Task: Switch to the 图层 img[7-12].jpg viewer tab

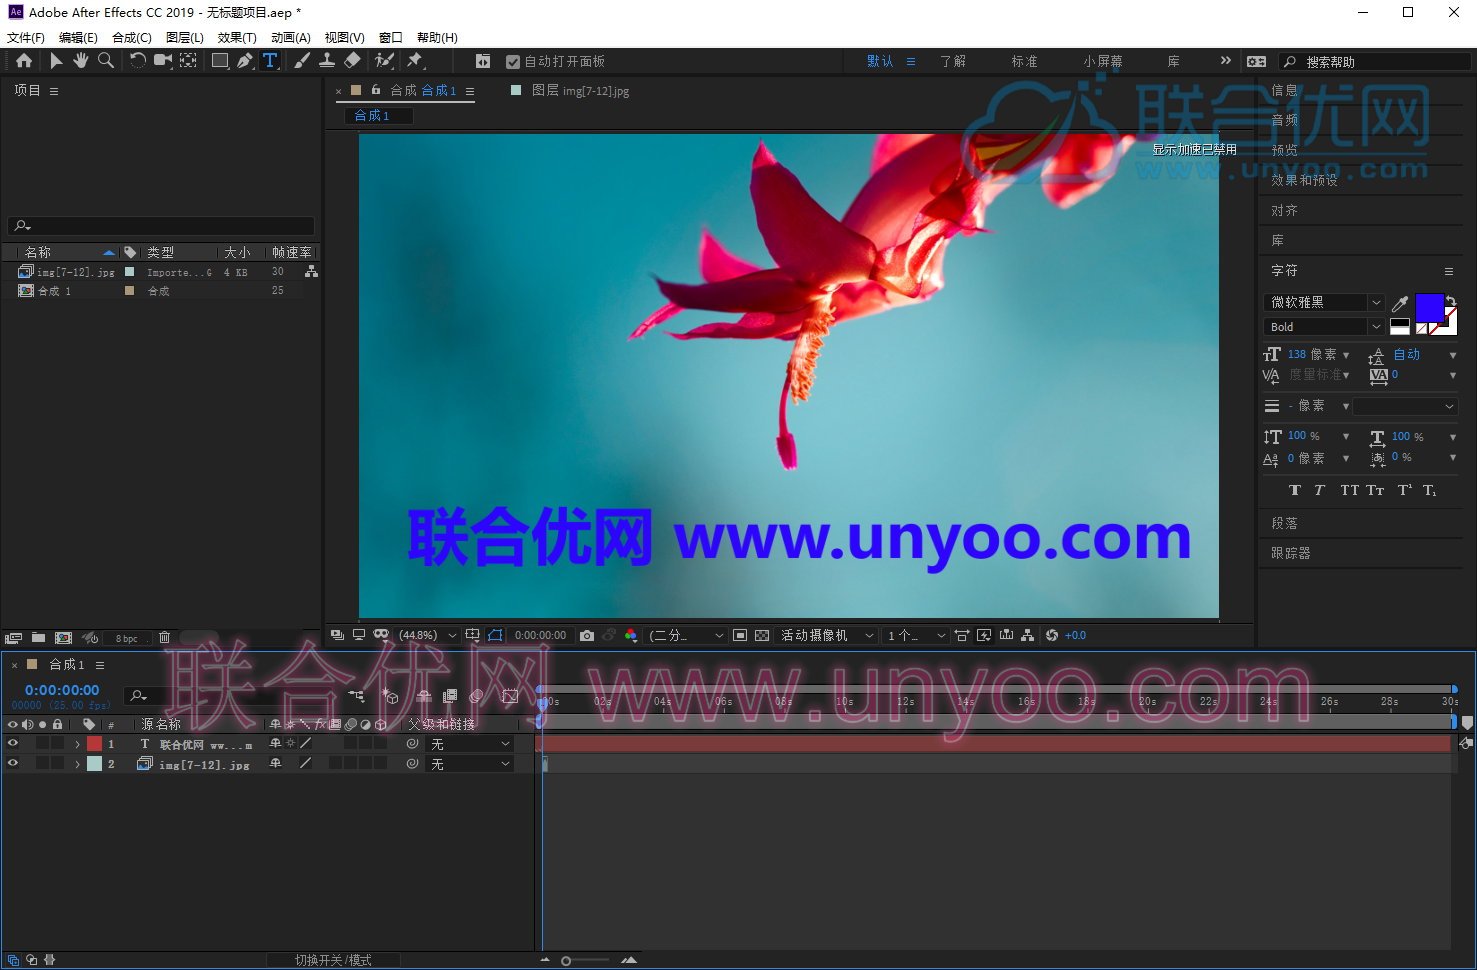Action: click(580, 90)
